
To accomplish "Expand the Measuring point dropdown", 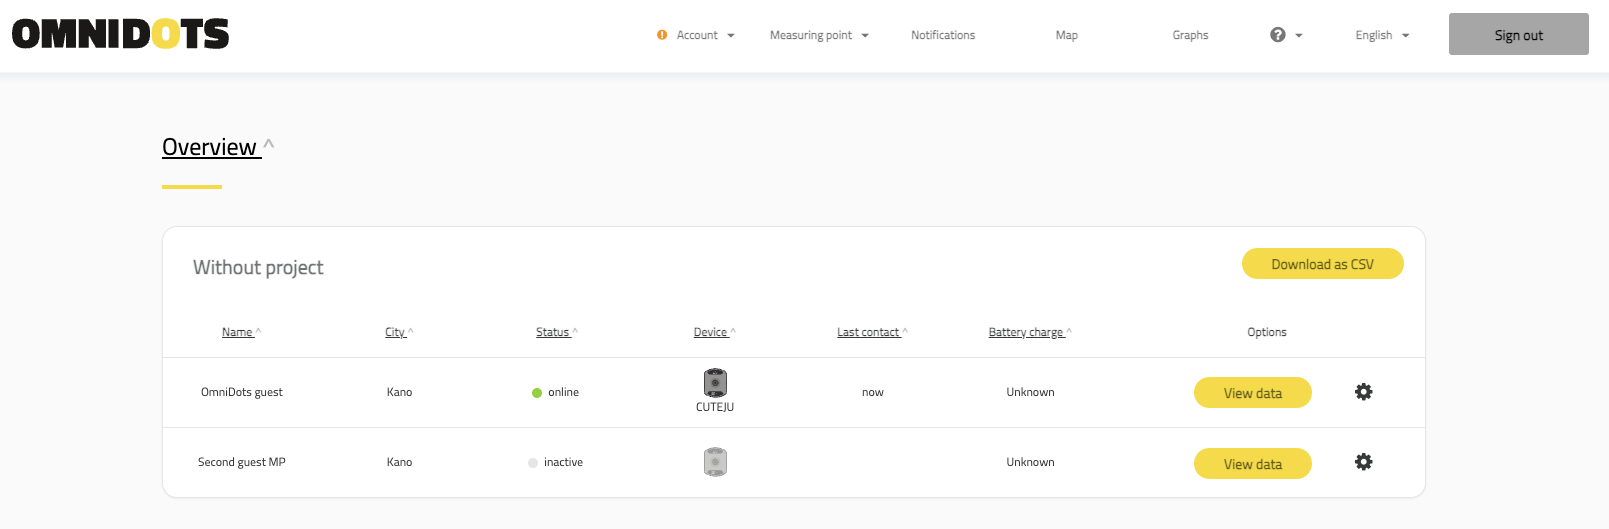I will [x=818, y=35].
